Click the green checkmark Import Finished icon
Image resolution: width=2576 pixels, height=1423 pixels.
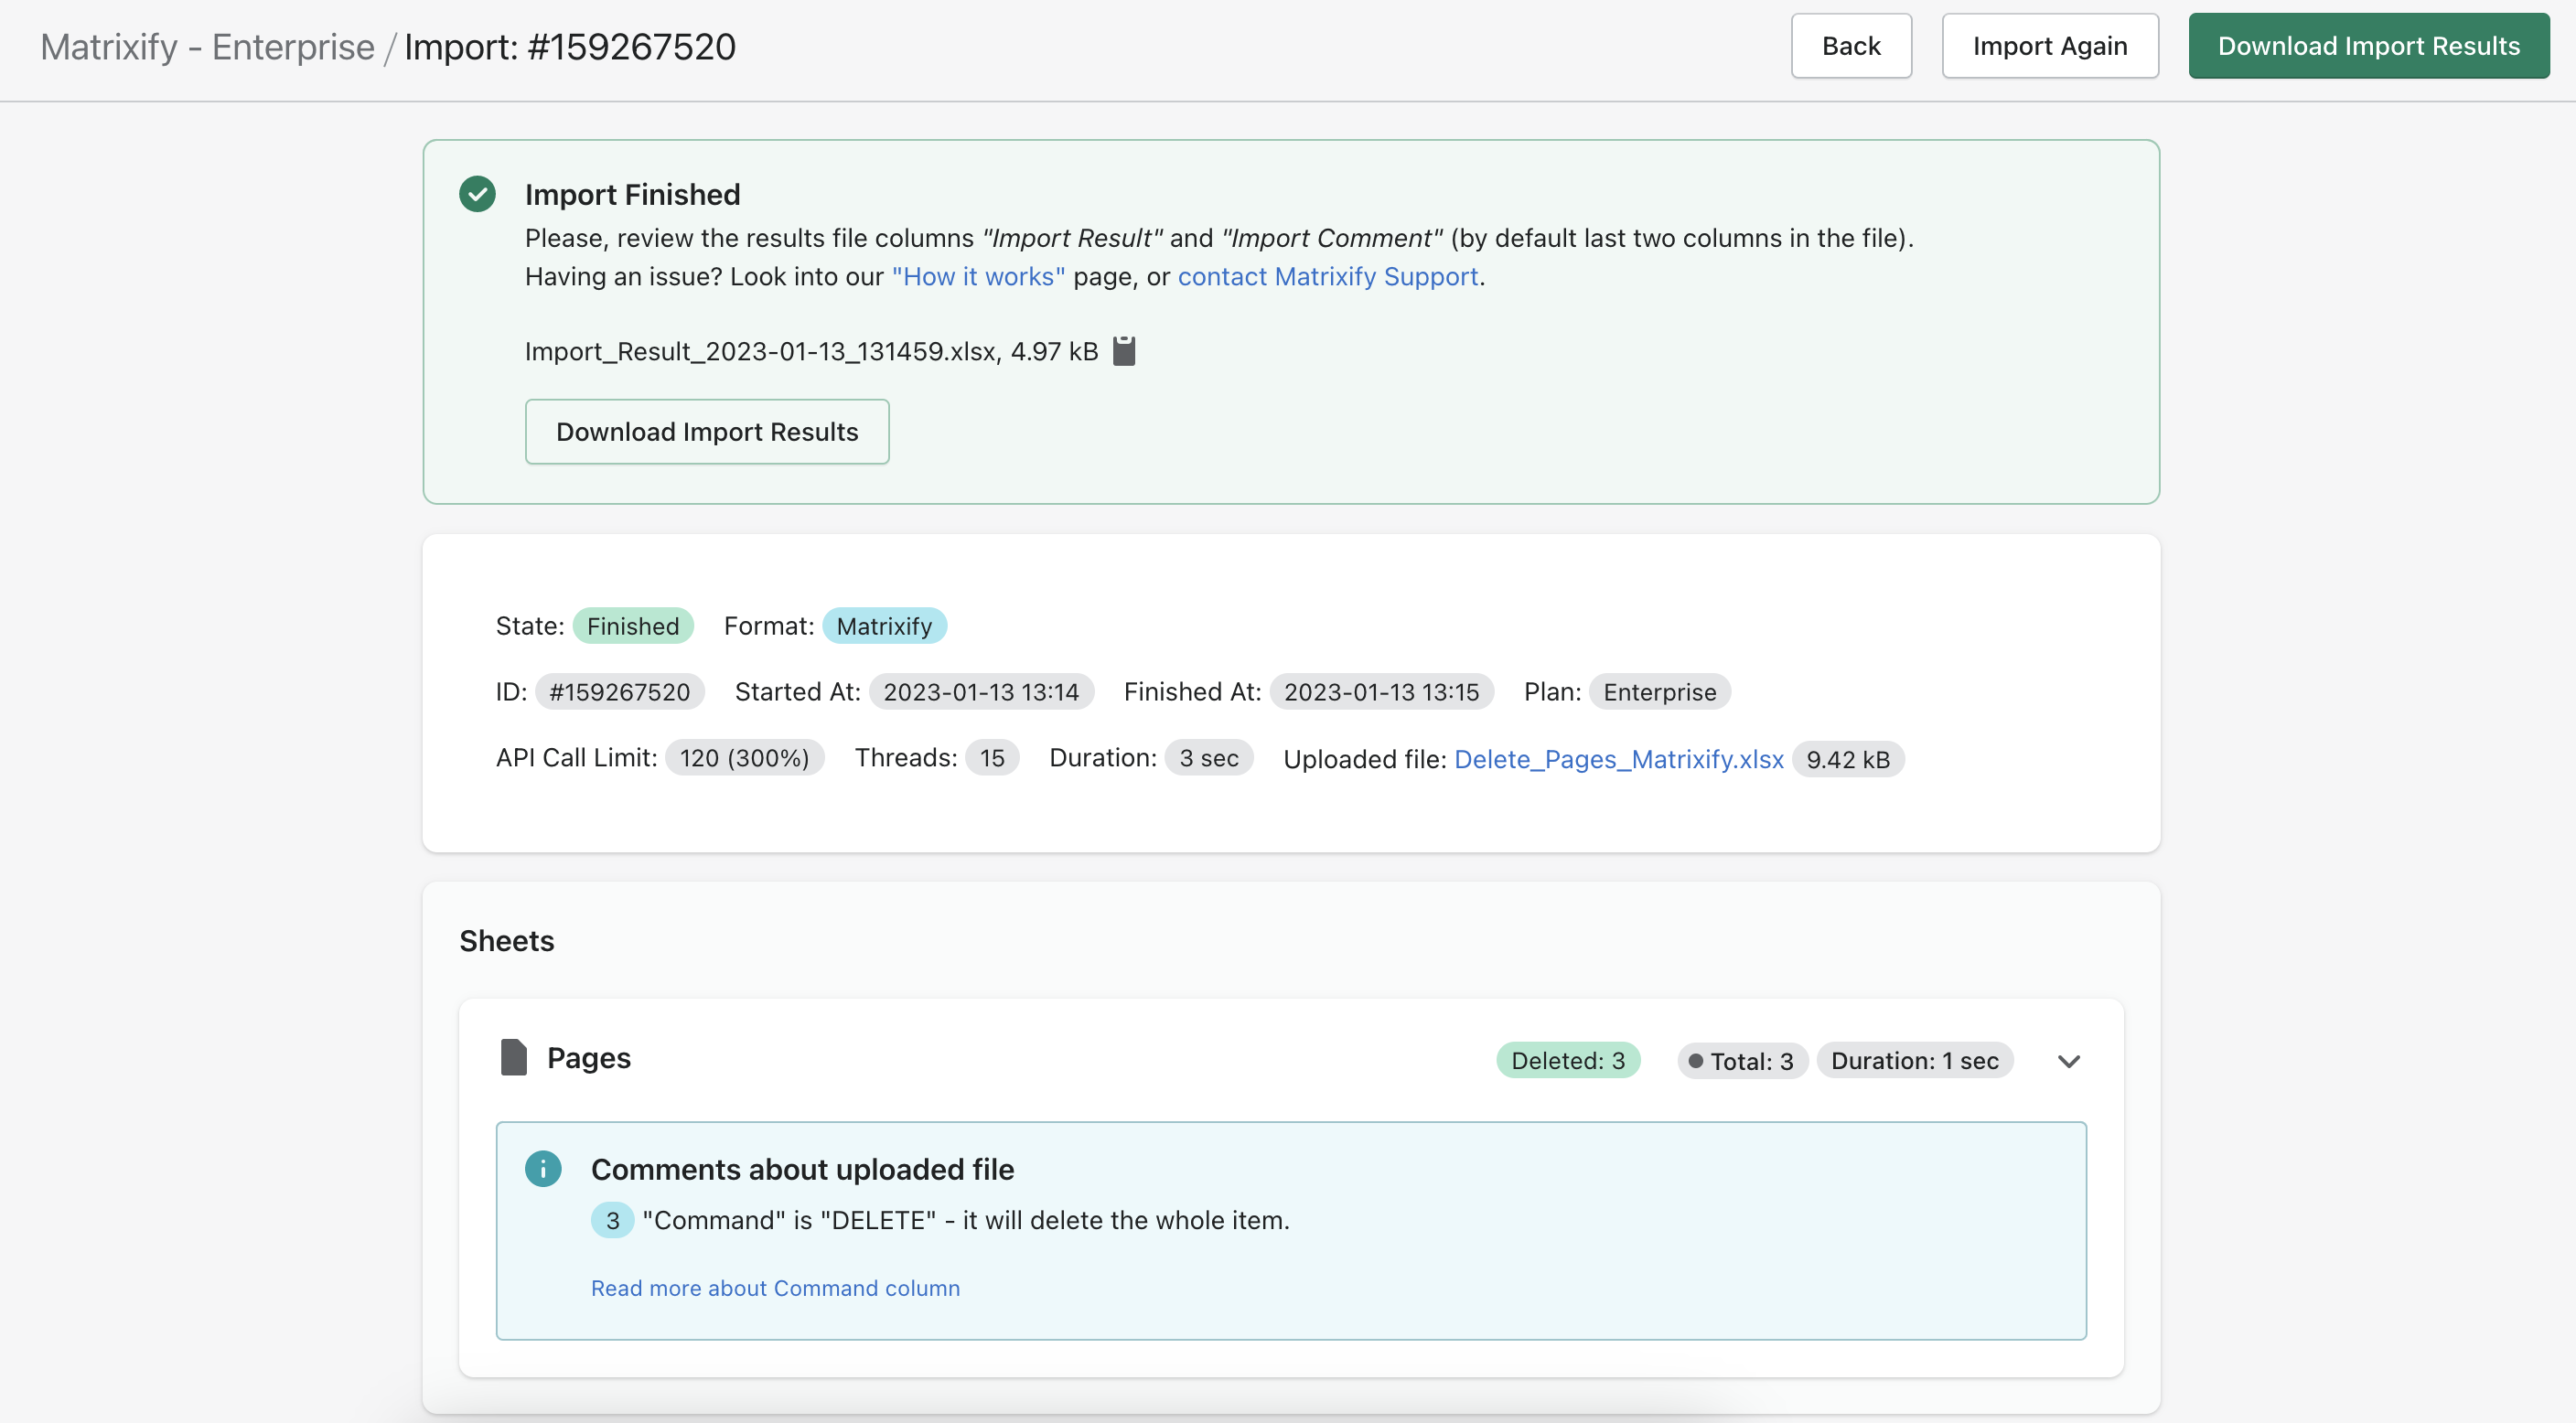477,194
